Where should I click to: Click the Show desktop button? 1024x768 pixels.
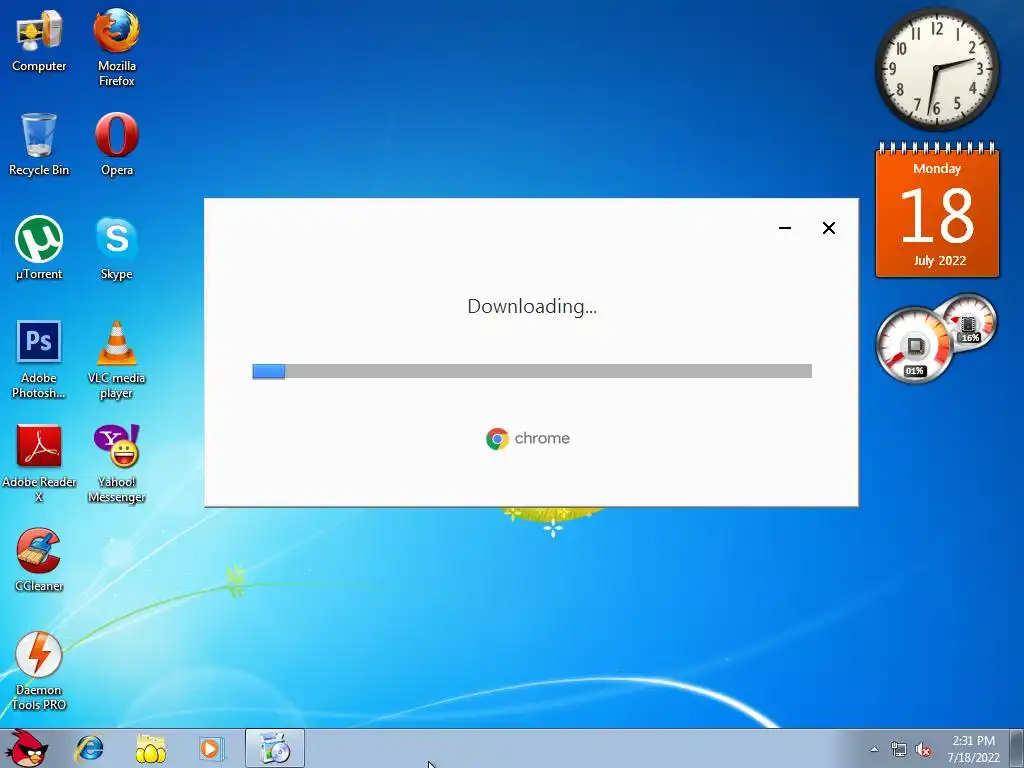[x=1017, y=748]
